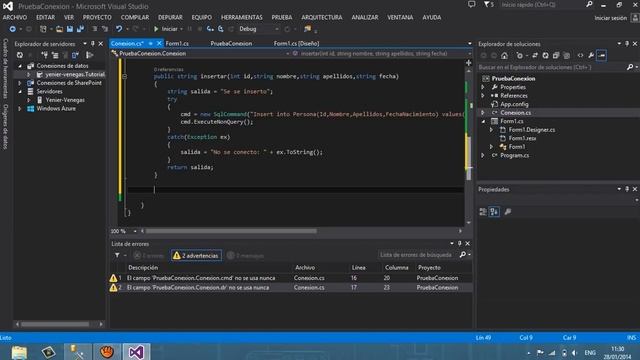Viewport: 640px width, 360px height.
Task: Switch to the Form1.cs editor tab
Action: tap(177, 43)
